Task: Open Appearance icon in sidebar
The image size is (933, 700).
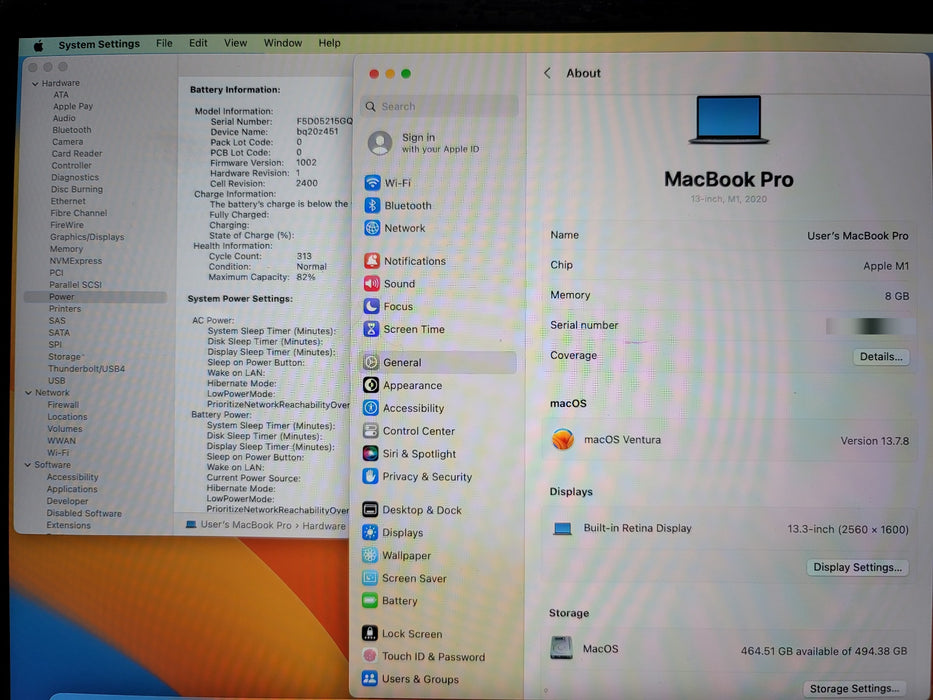Action: (371, 385)
